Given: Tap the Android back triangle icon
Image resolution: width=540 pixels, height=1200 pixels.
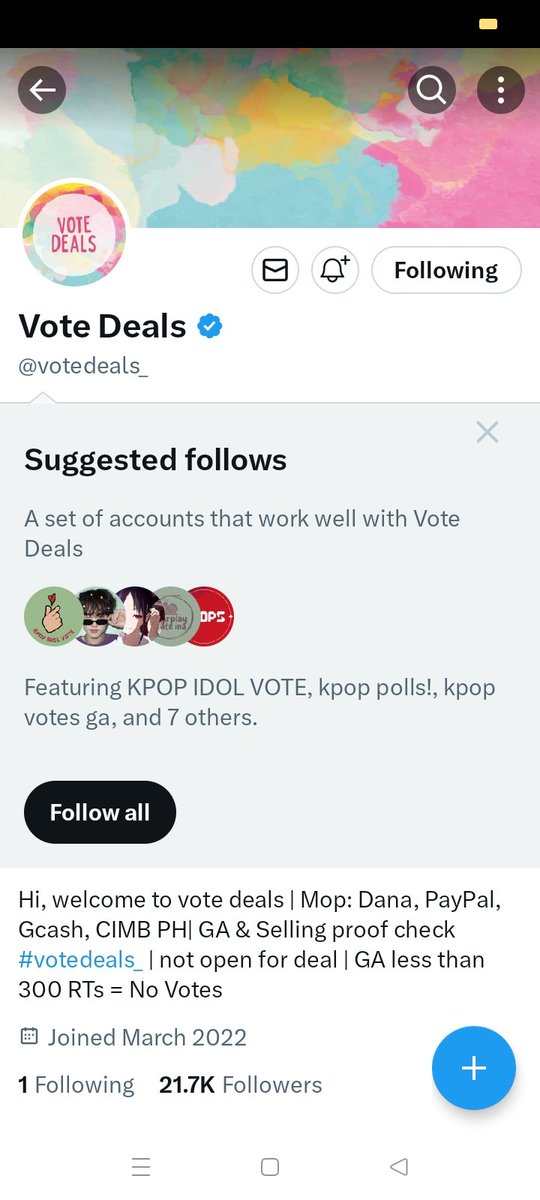Looking at the screenshot, I should (x=399, y=1167).
